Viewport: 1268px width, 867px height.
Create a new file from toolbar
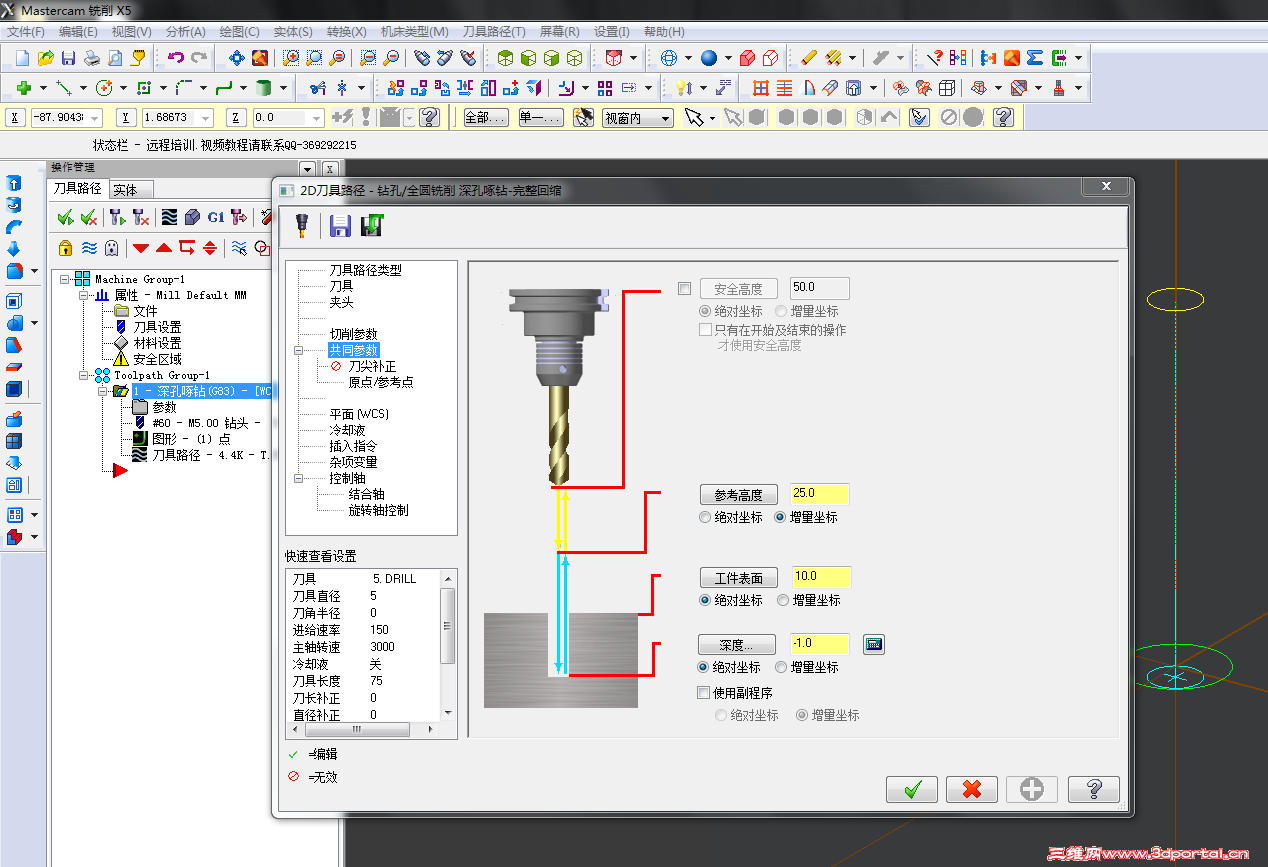click(22, 58)
